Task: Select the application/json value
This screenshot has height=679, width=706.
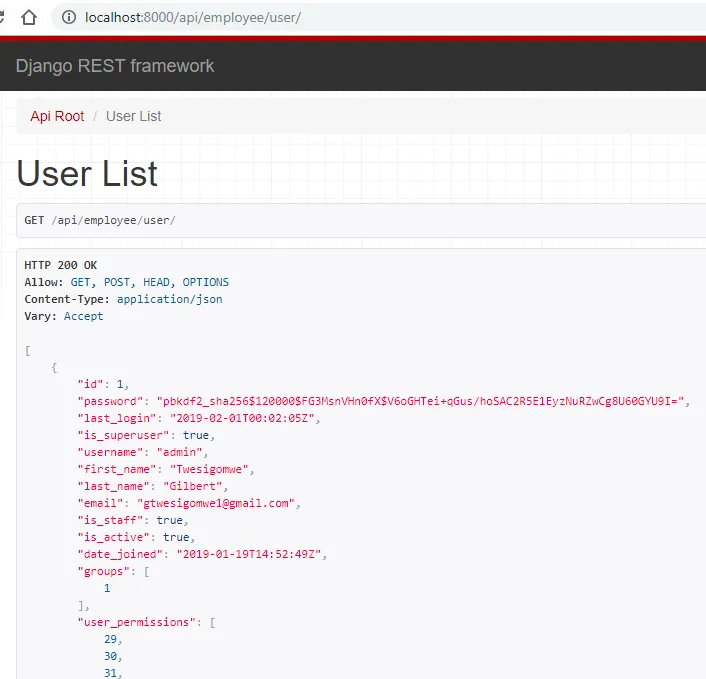Action: pos(170,299)
